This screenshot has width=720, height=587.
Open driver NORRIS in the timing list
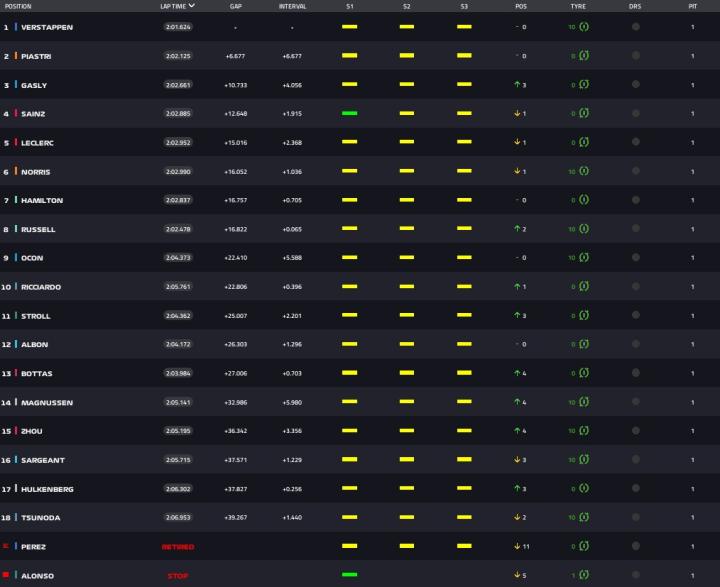pyautogui.click(x=37, y=172)
